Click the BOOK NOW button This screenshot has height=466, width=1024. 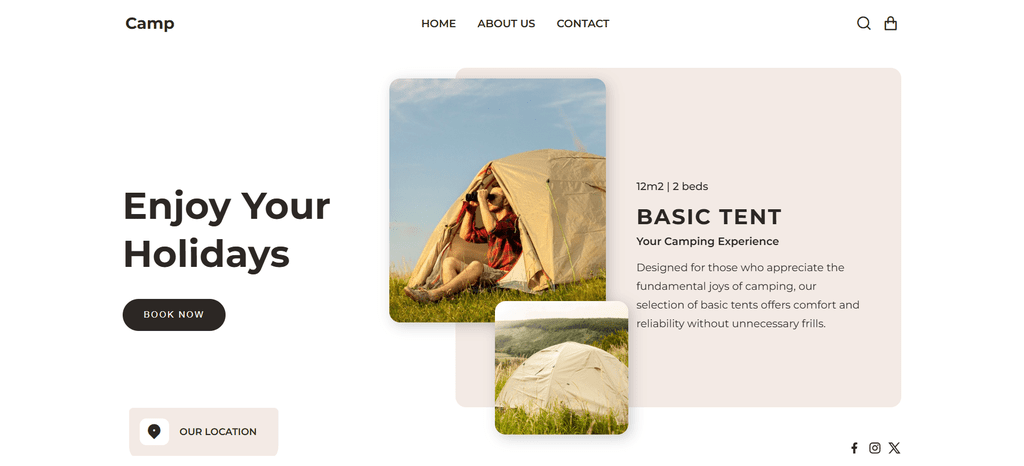(x=174, y=315)
